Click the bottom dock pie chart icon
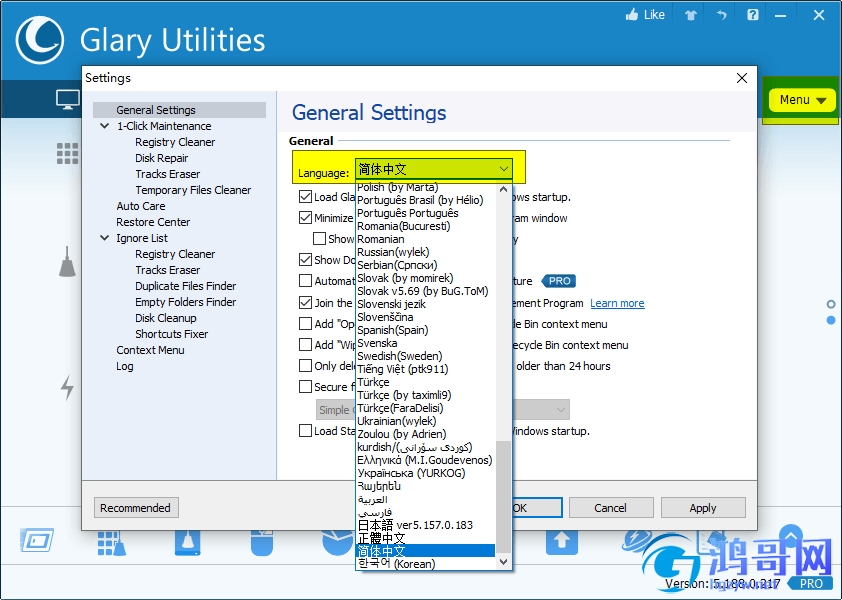The width and height of the screenshot is (842, 600). click(337, 542)
